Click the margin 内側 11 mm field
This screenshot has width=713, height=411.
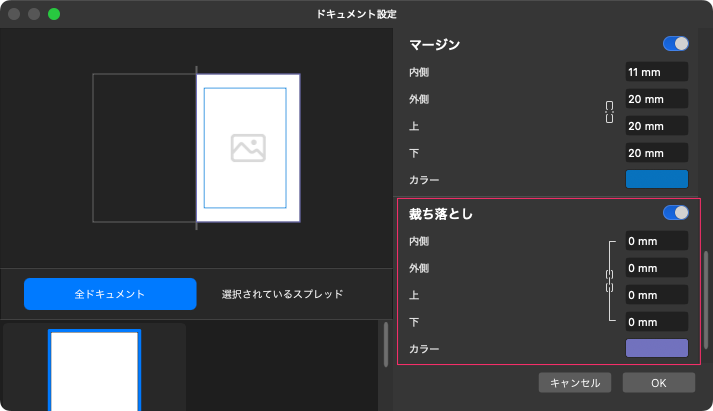[x=656, y=72]
